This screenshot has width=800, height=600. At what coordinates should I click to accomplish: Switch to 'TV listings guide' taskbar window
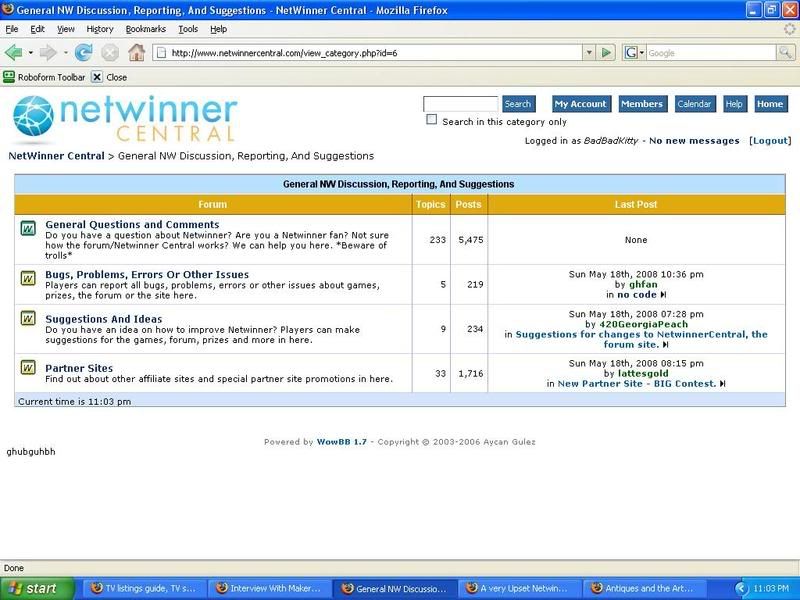144,589
